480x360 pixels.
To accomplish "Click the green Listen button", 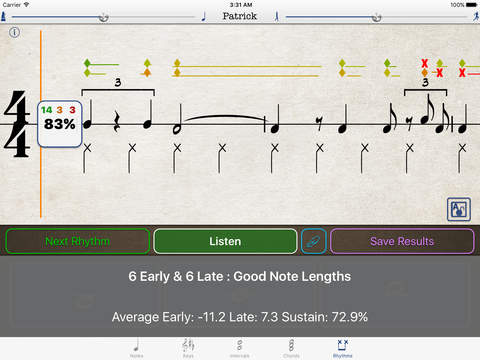I will 225,241.
